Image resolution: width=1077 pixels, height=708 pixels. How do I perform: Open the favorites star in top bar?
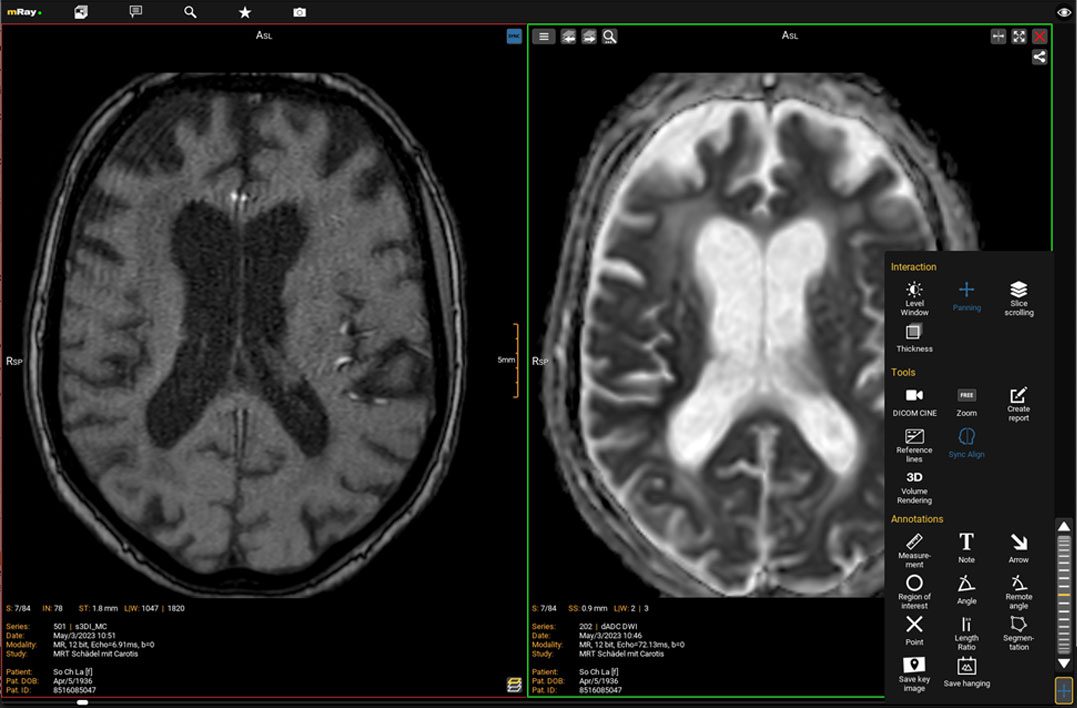coord(245,12)
